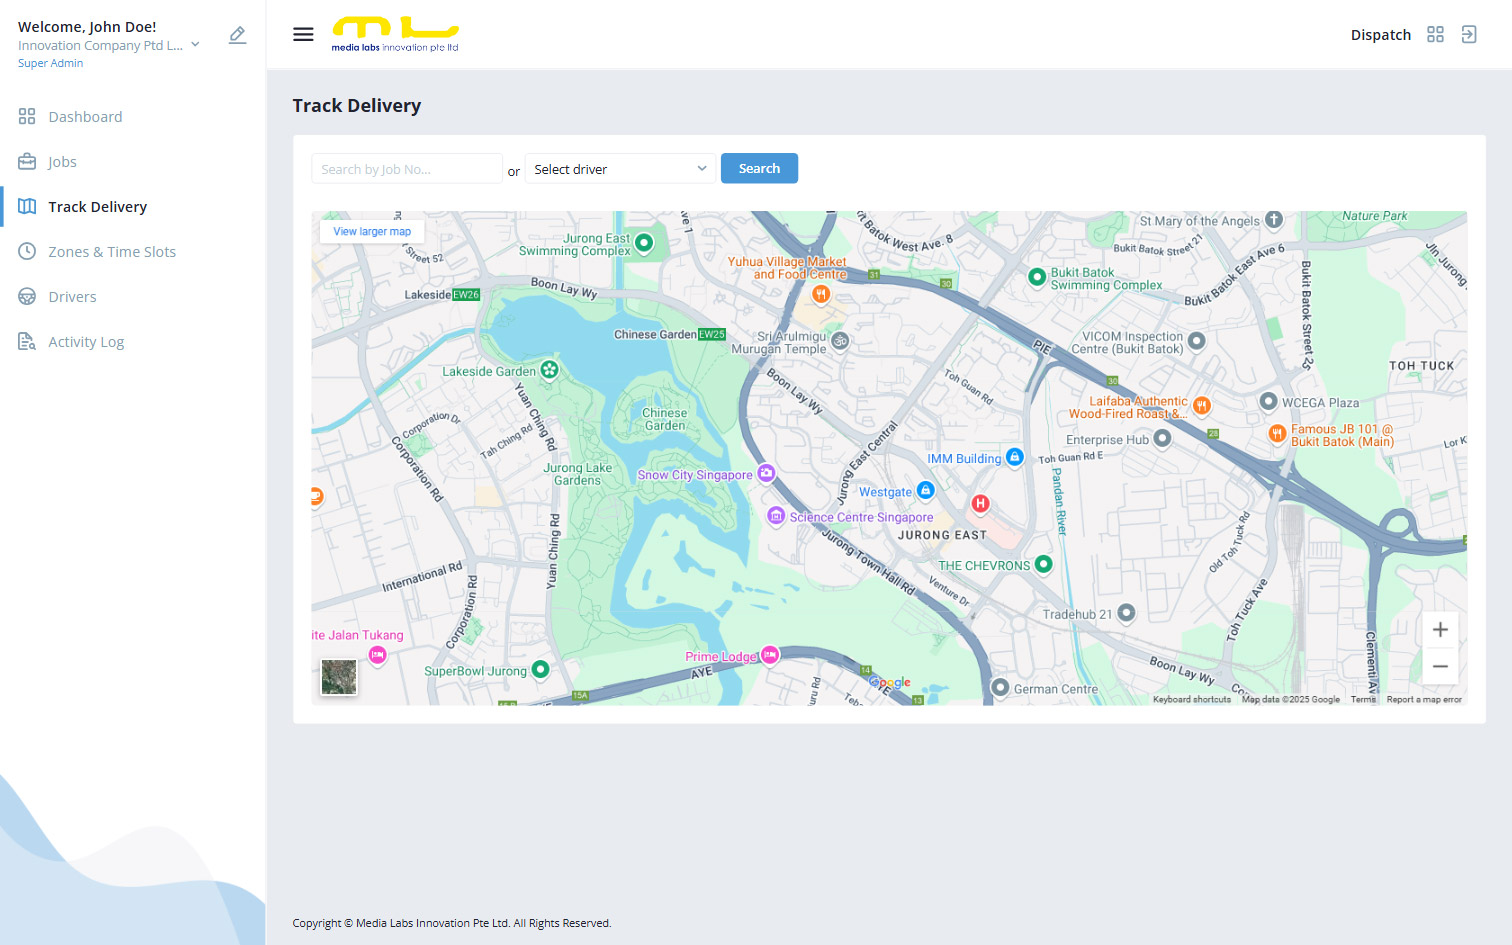
Task: Select THE CHEVRONS map marker
Action: coord(1043,564)
